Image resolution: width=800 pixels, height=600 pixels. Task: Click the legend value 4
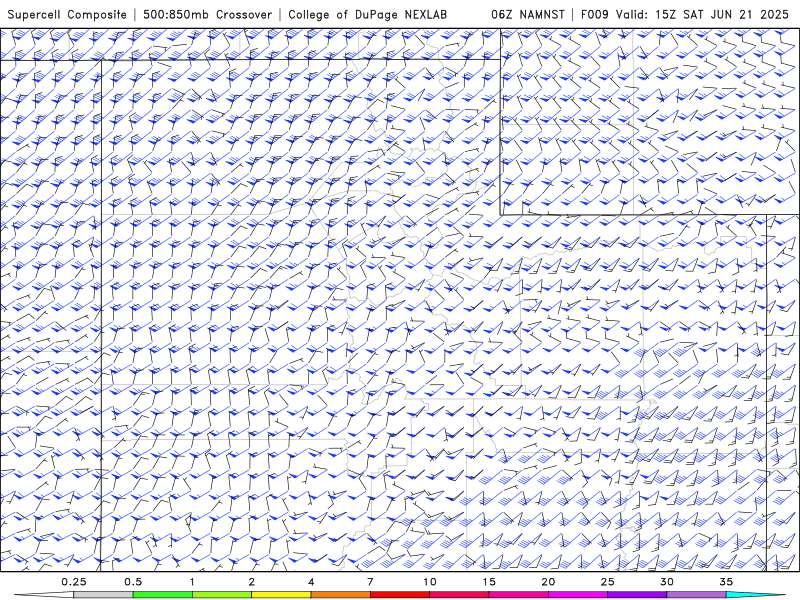click(x=311, y=582)
